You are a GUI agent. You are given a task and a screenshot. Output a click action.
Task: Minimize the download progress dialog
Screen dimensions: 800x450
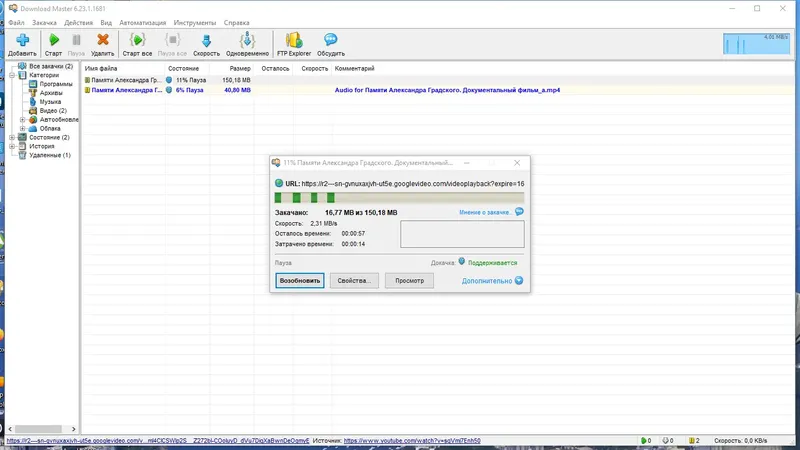(x=466, y=163)
